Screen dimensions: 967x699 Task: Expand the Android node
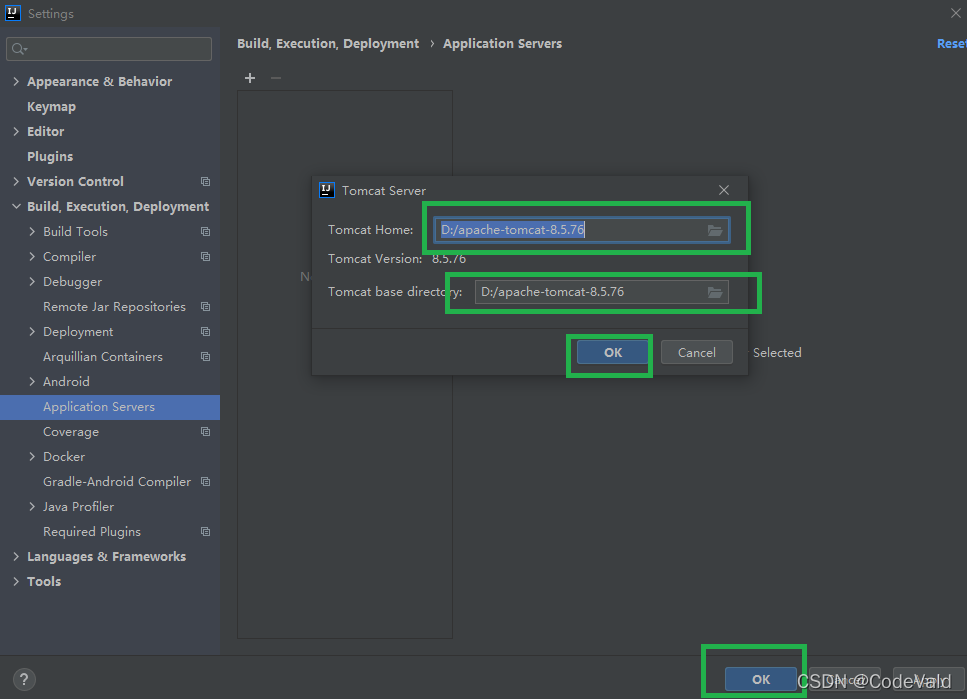click(x=32, y=382)
